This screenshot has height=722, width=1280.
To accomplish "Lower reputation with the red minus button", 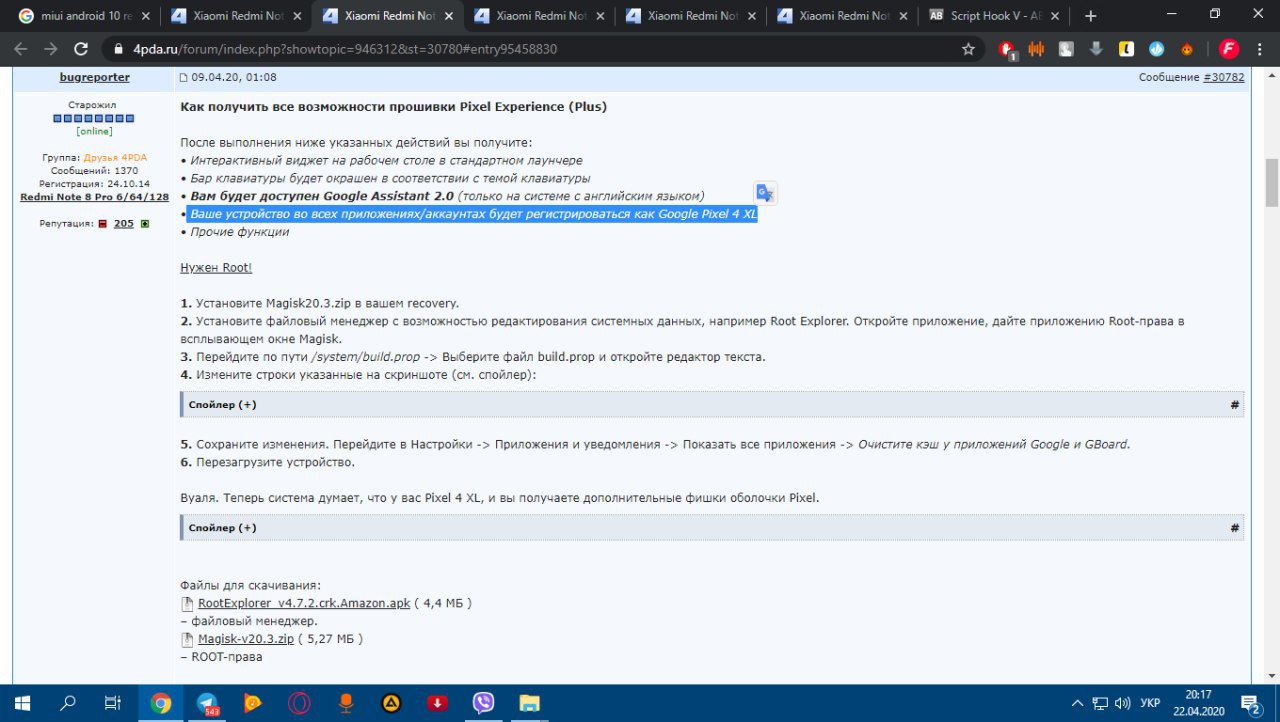I will tap(102, 223).
